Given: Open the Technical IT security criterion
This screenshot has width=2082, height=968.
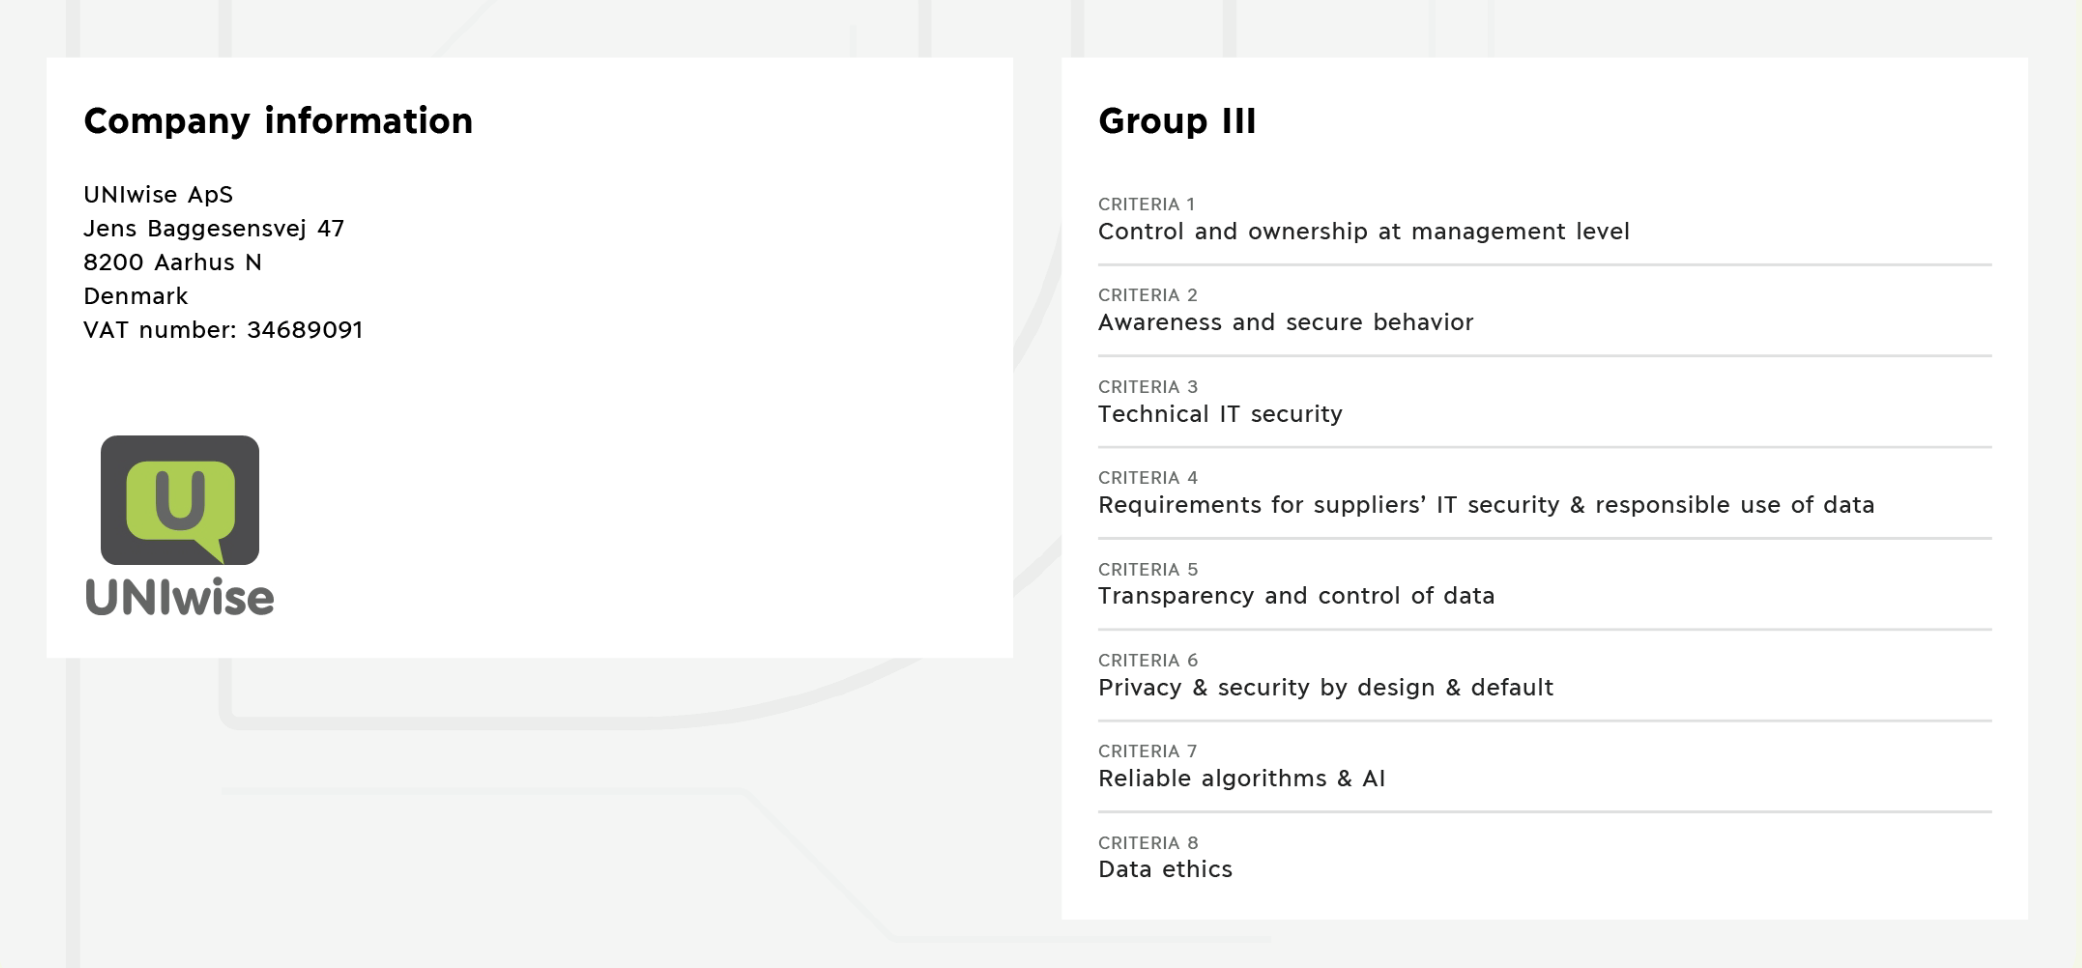Looking at the screenshot, I should (x=1220, y=414).
